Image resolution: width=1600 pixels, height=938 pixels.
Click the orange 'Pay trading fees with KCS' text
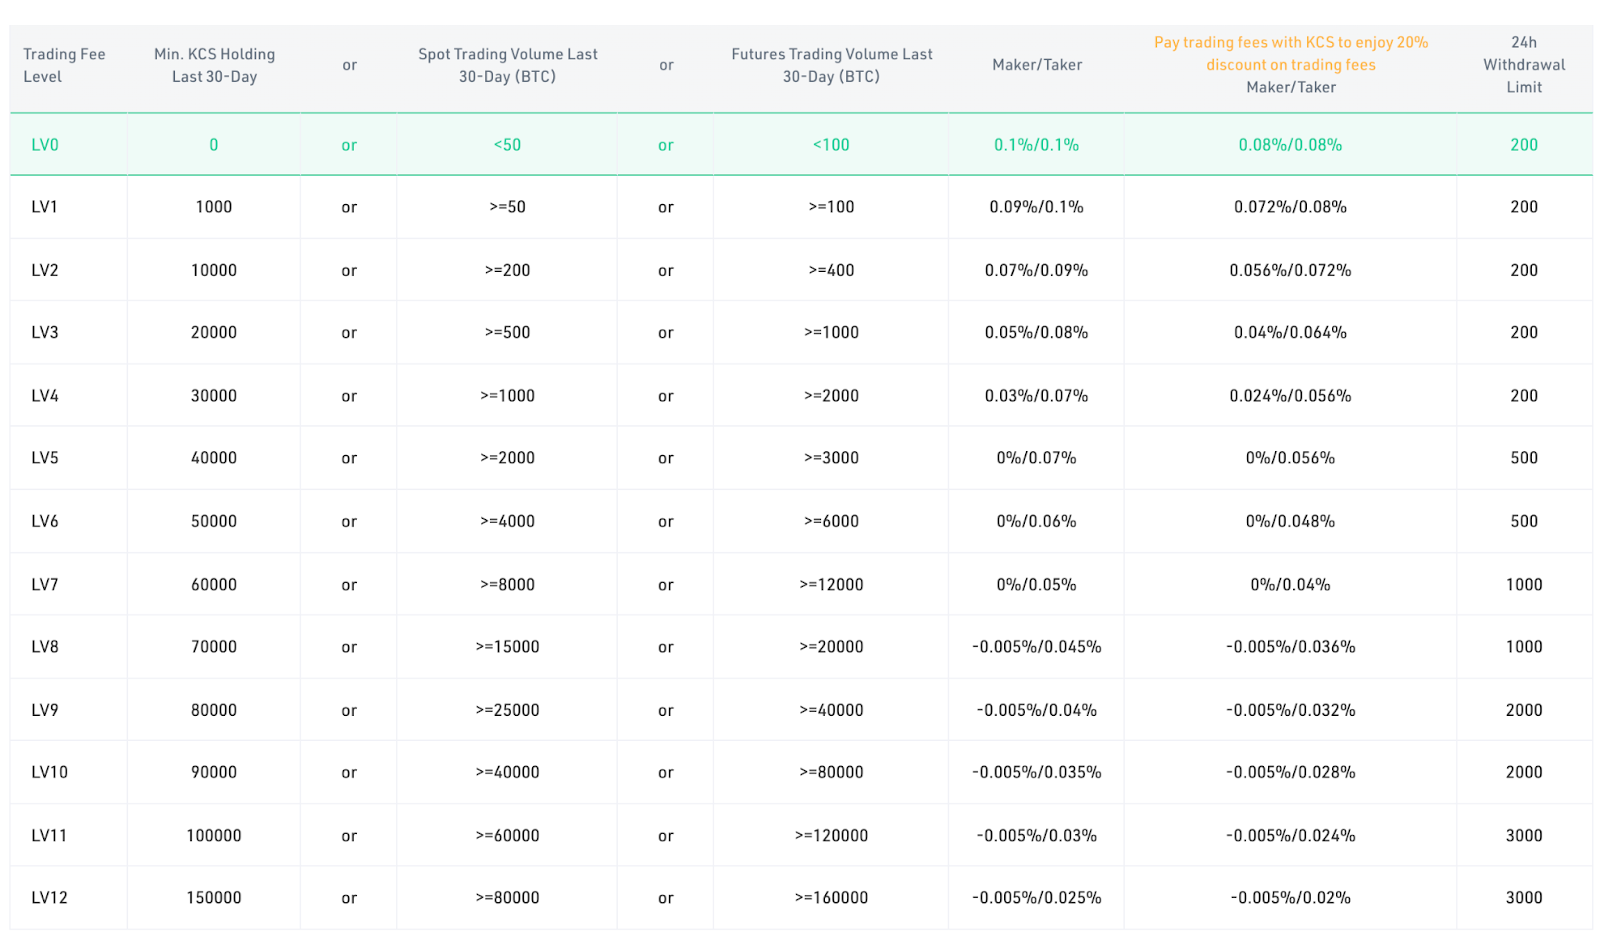tap(1290, 53)
